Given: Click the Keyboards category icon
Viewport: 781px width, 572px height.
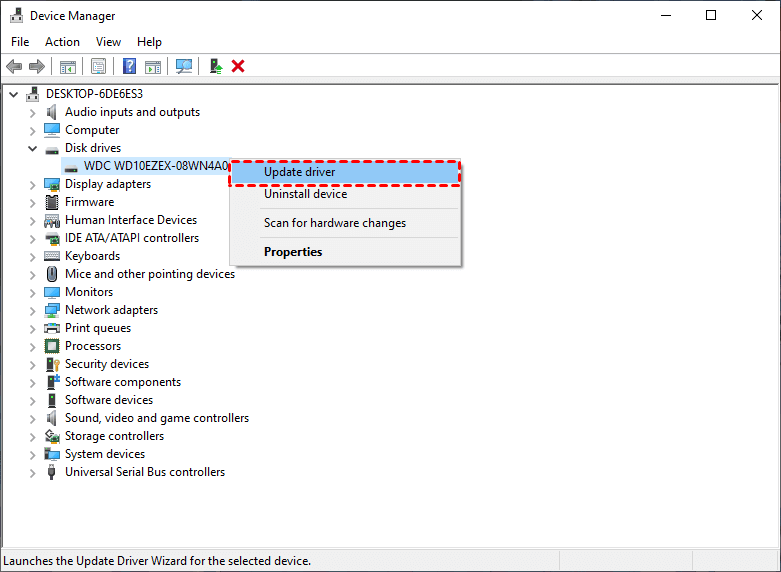Looking at the screenshot, I should (52, 256).
